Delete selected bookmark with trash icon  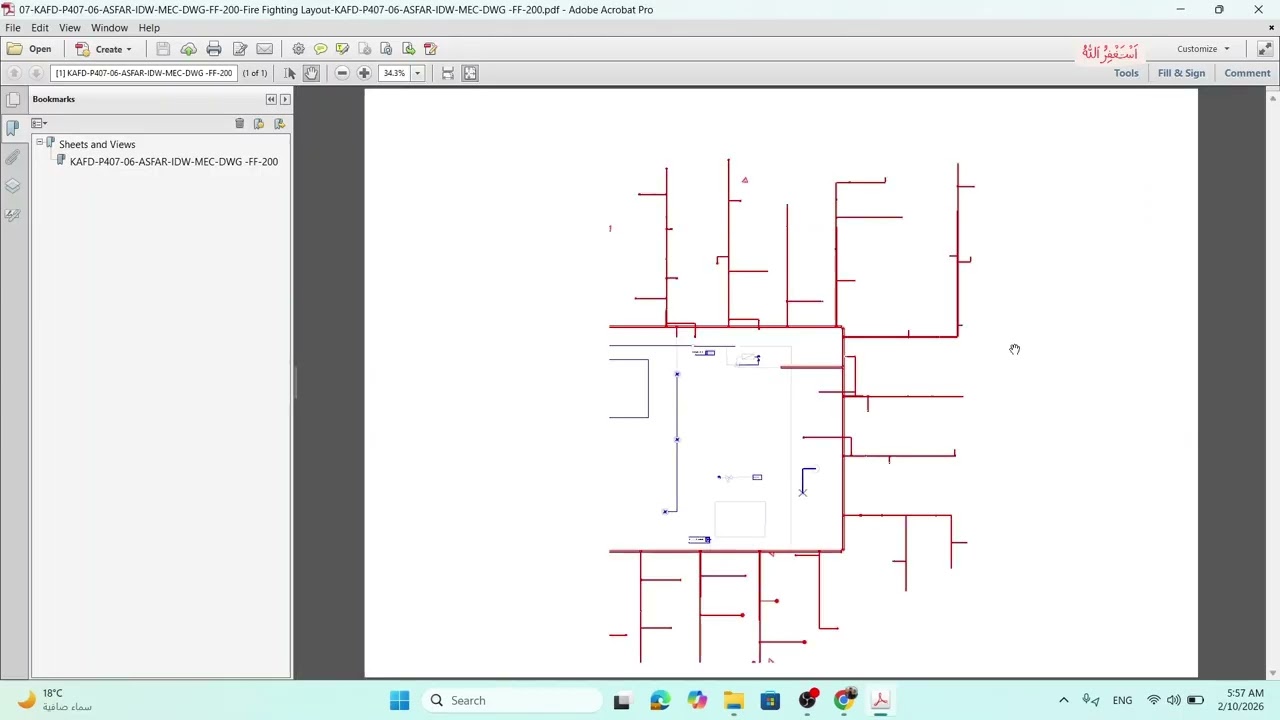click(239, 123)
